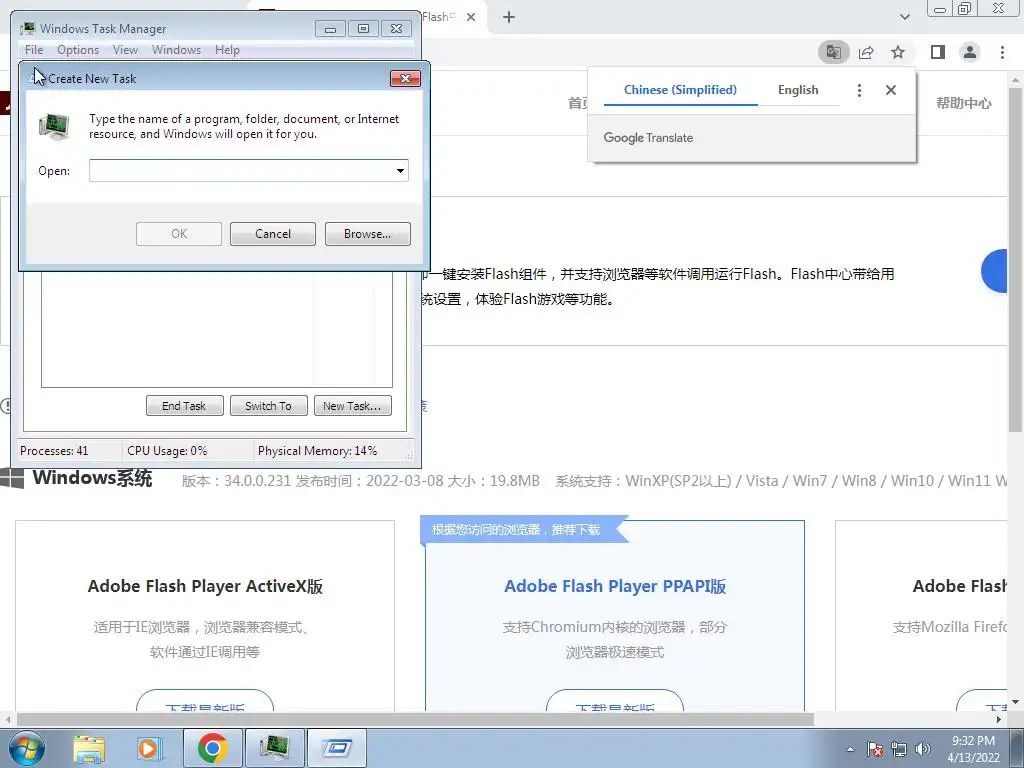The image size is (1024, 768).
Task: Select English translate tab
Action: point(798,90)
